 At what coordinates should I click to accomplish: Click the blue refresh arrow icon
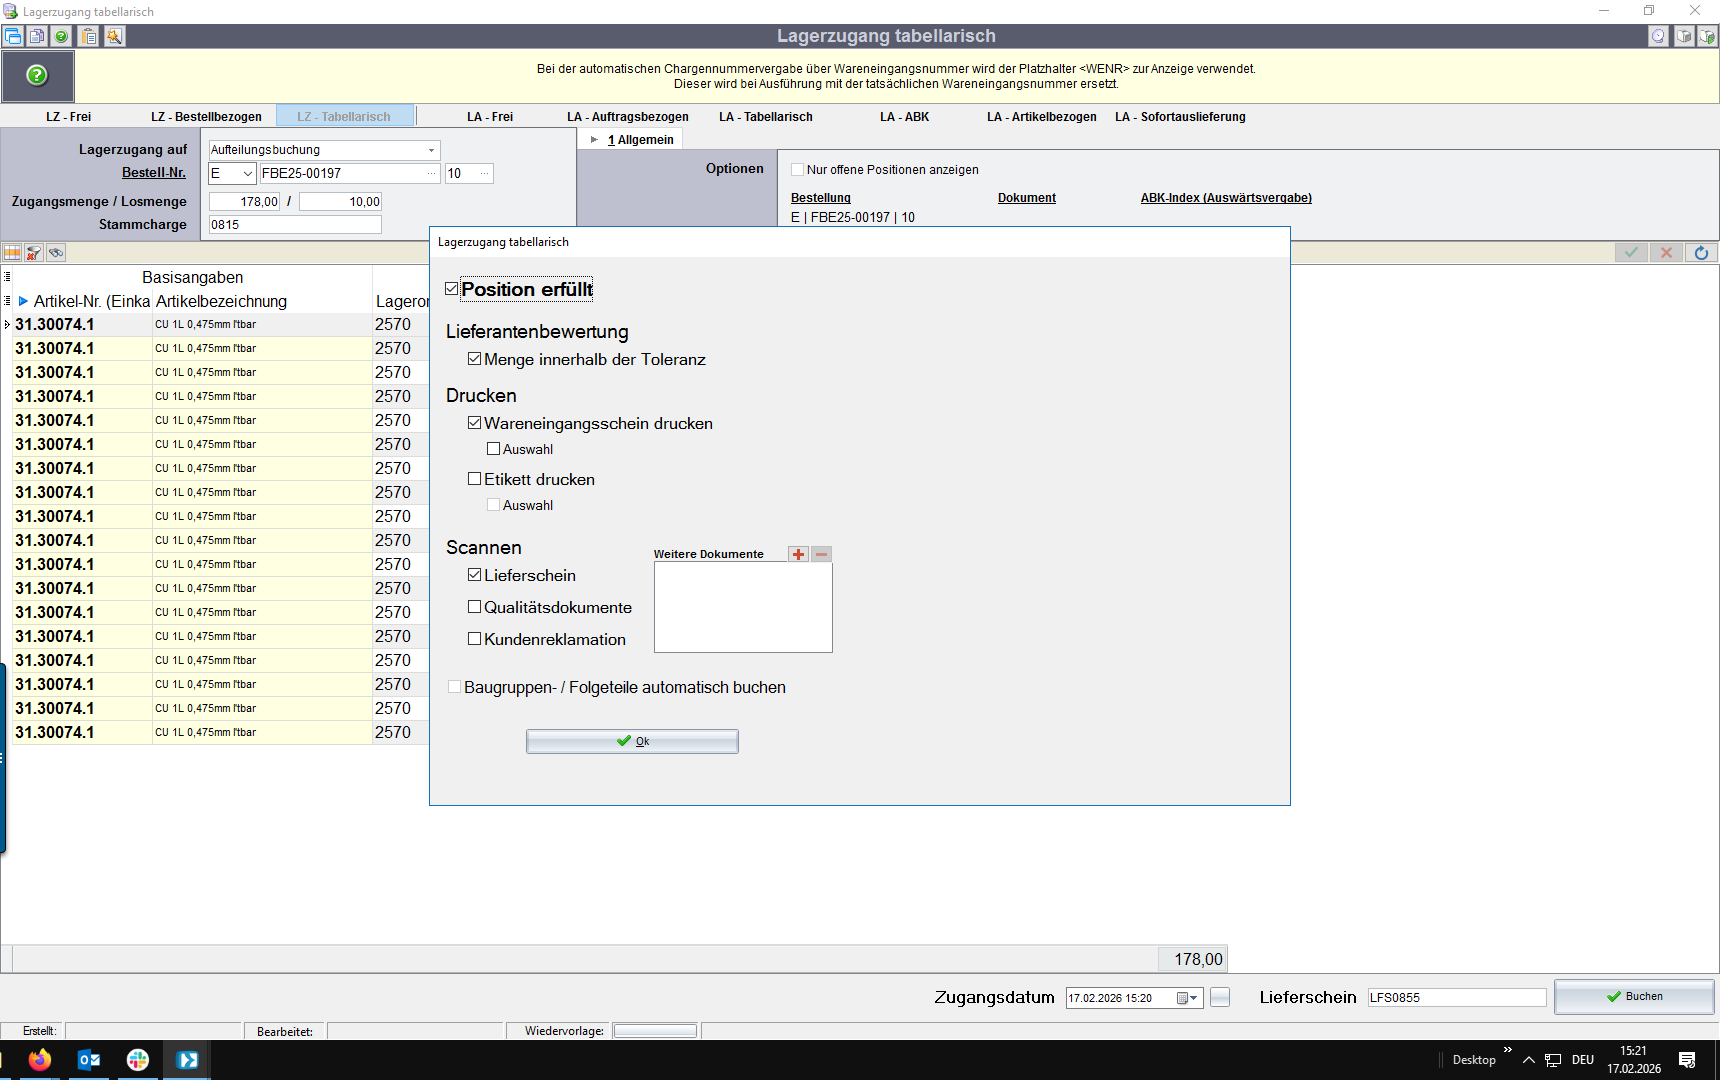(x=1701, y=253)
